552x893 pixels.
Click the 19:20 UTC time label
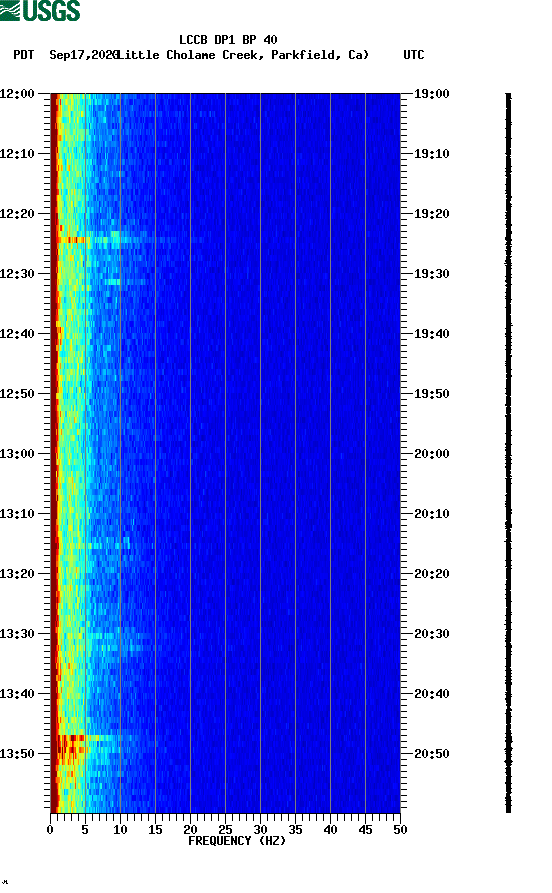pyautogui.click(x=432, y=214)
